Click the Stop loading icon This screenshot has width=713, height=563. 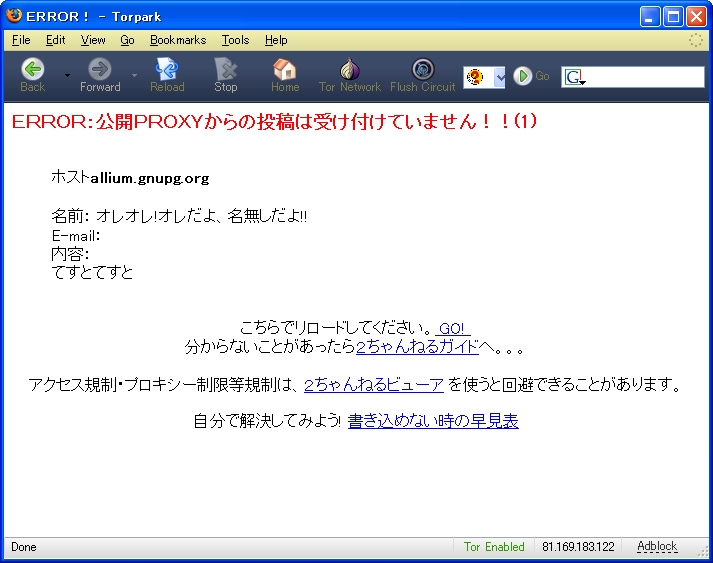tap(226, 69)
